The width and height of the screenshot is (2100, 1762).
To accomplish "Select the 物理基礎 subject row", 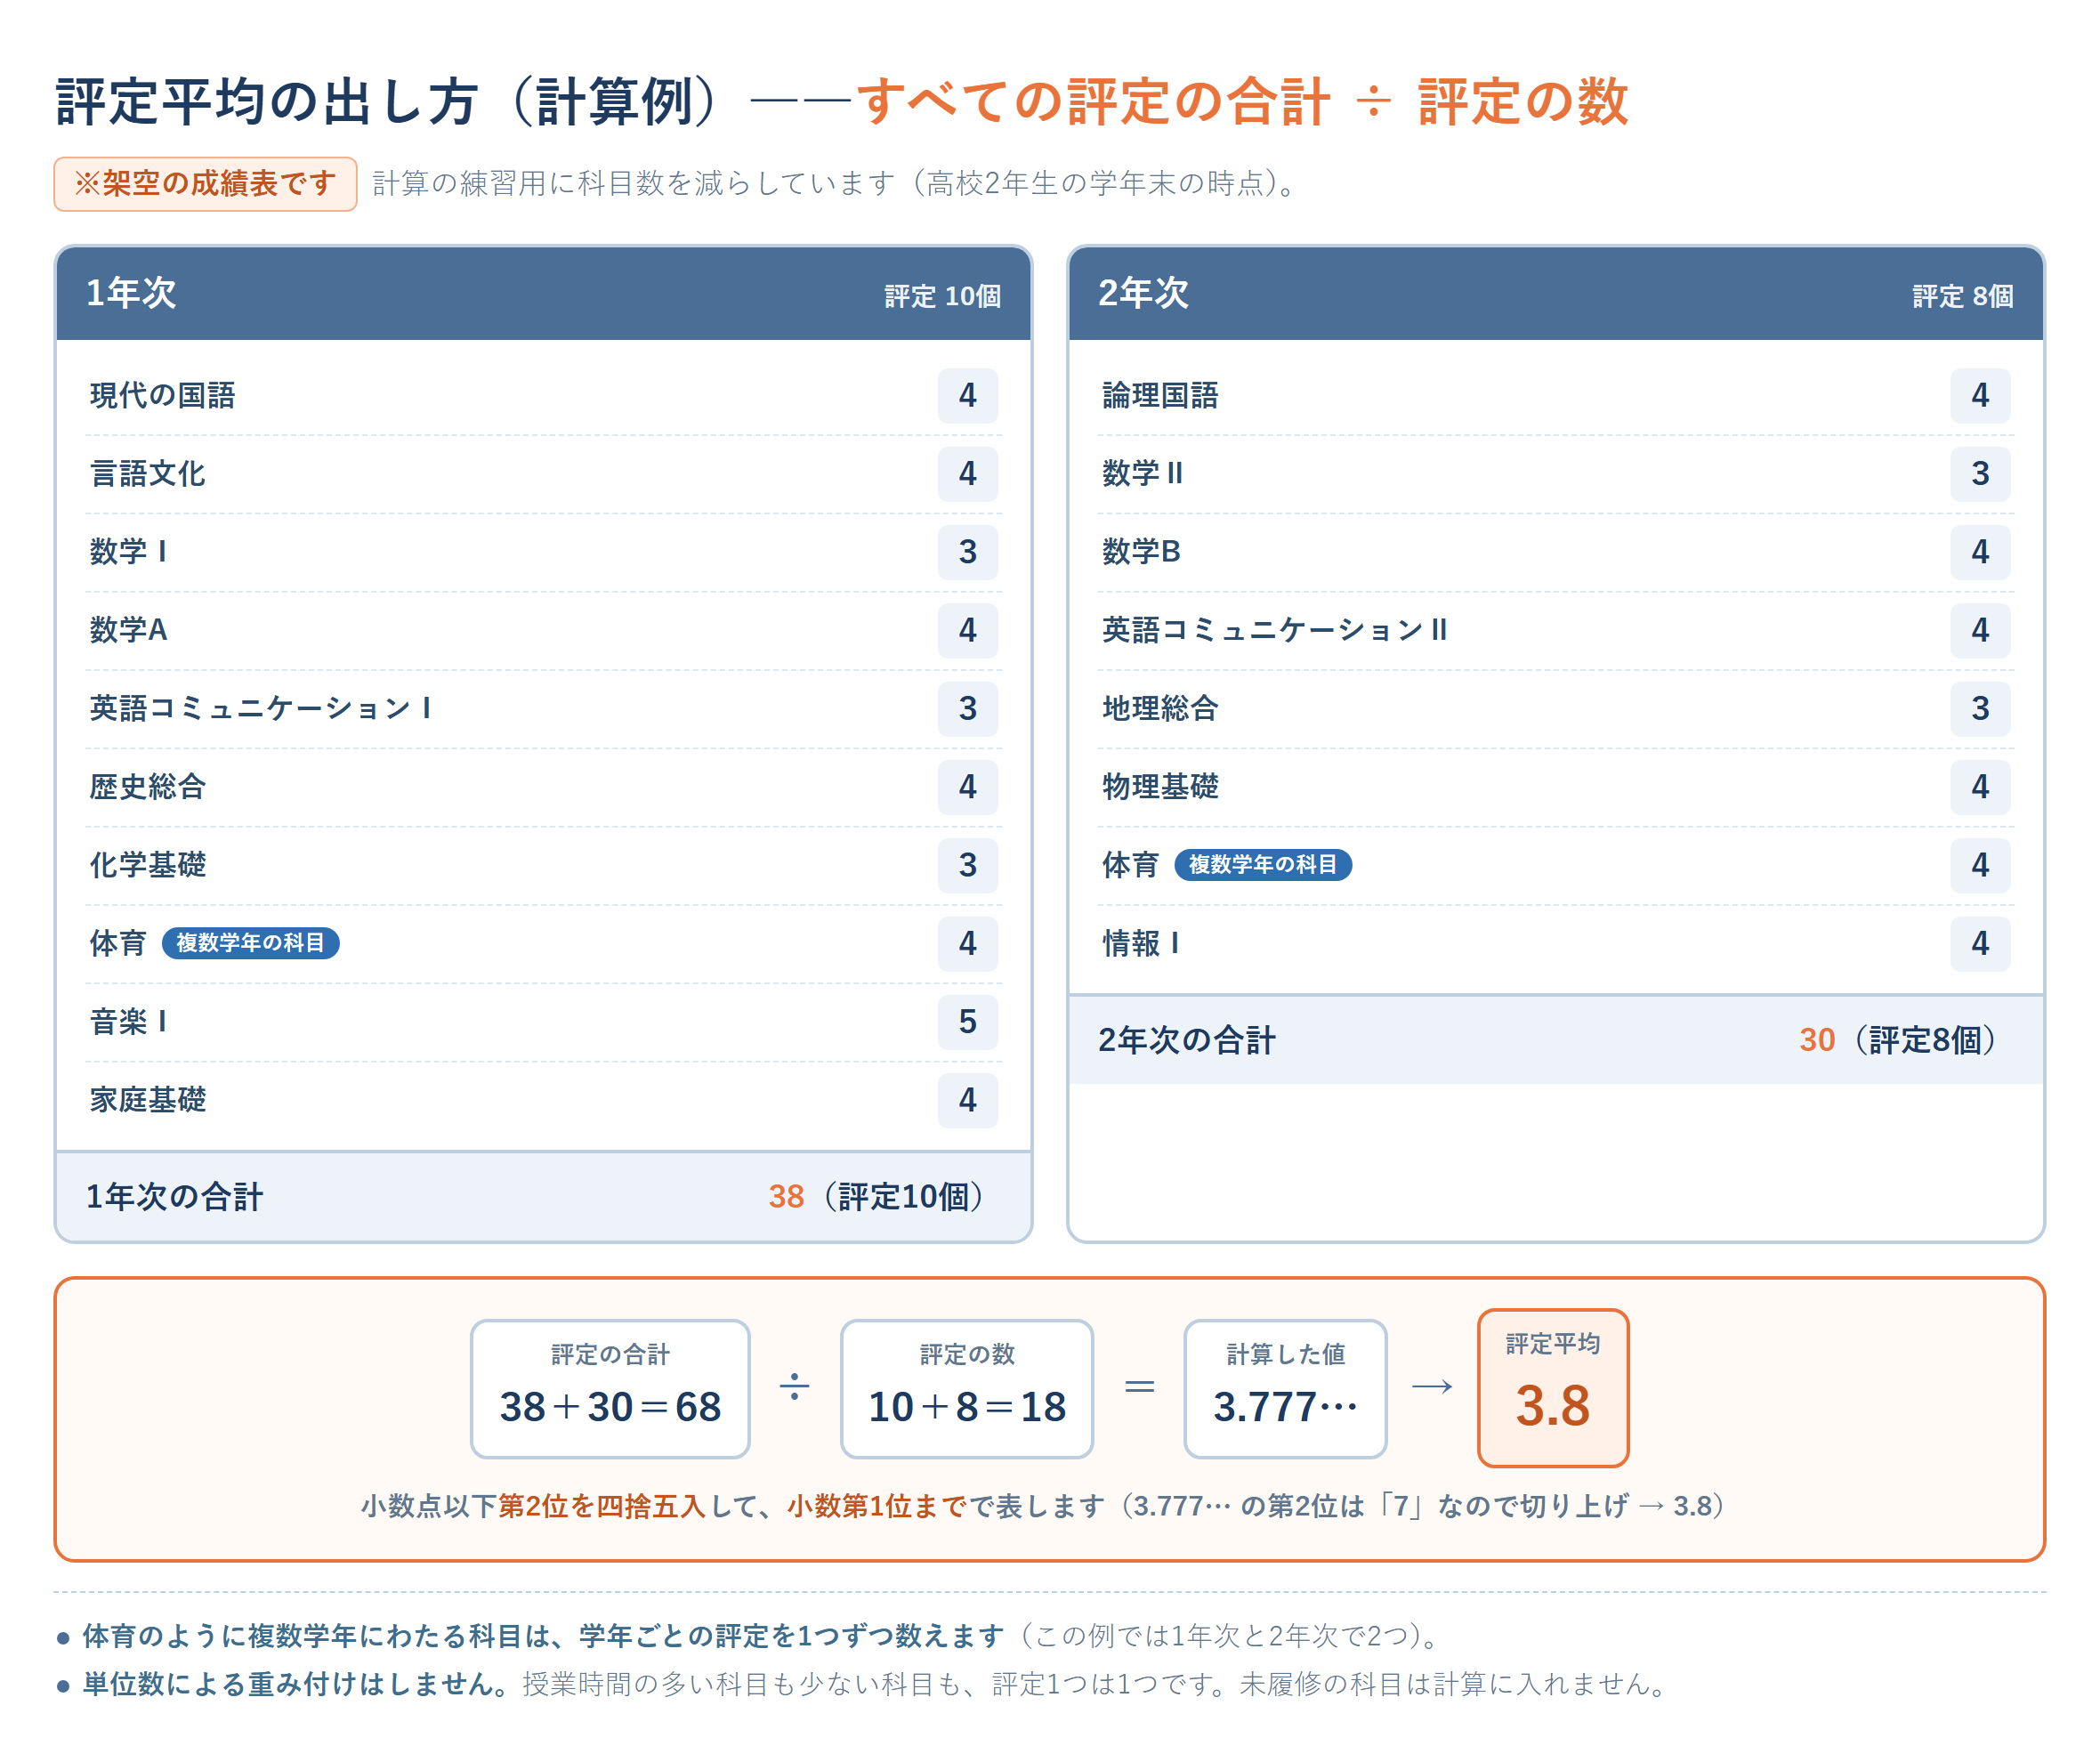I will (1556, 787).
